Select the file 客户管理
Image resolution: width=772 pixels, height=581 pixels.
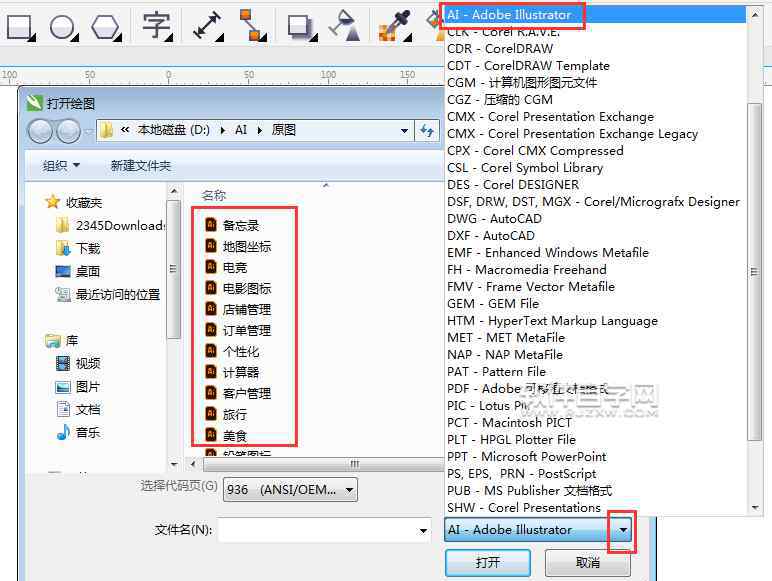click(x=238, y=393)
